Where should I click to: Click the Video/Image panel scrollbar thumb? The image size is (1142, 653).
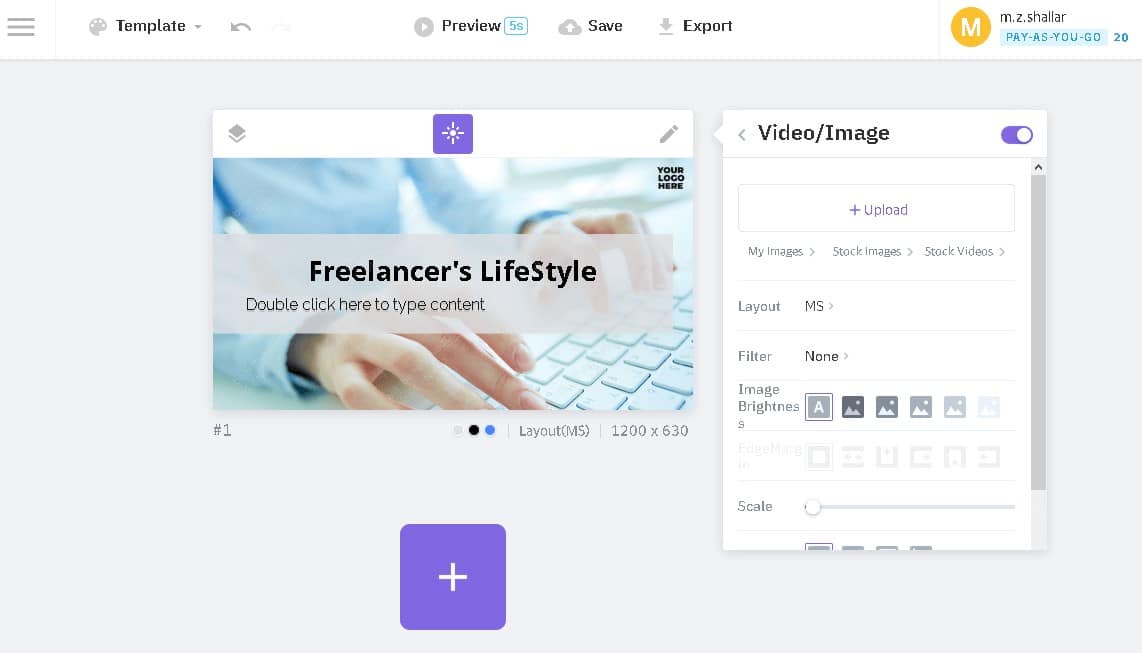point(1039,332)
